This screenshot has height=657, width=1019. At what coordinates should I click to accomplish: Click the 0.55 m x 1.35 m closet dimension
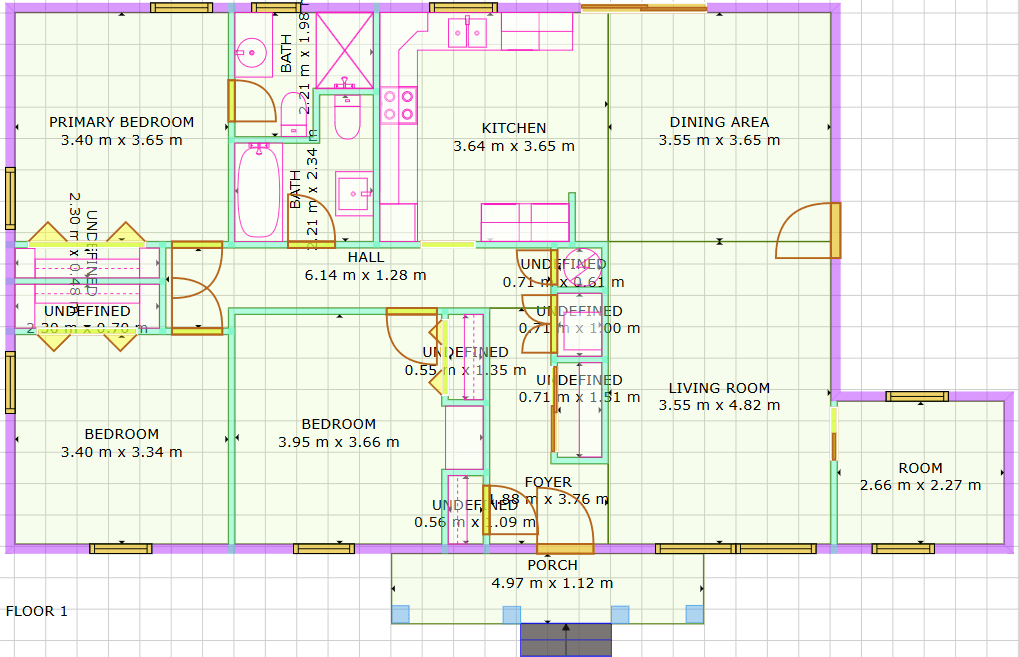(465, 370)
